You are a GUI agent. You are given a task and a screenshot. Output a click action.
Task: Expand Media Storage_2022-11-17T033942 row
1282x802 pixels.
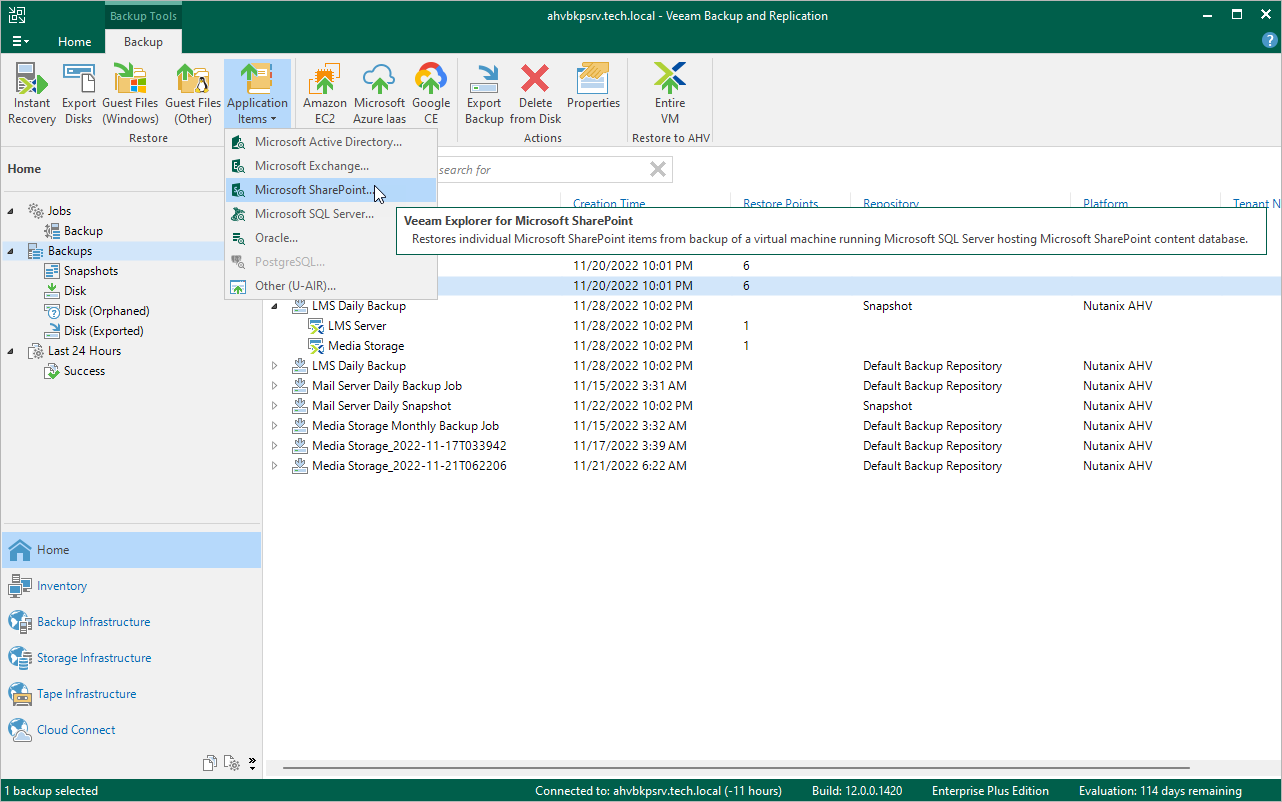pos(275,446)
